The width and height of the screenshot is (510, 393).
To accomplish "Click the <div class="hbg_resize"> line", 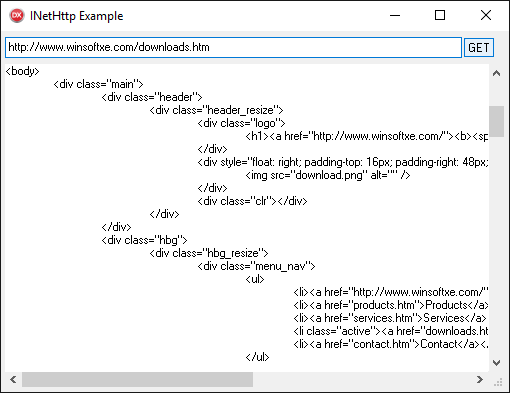I will (x=209, y=253).
